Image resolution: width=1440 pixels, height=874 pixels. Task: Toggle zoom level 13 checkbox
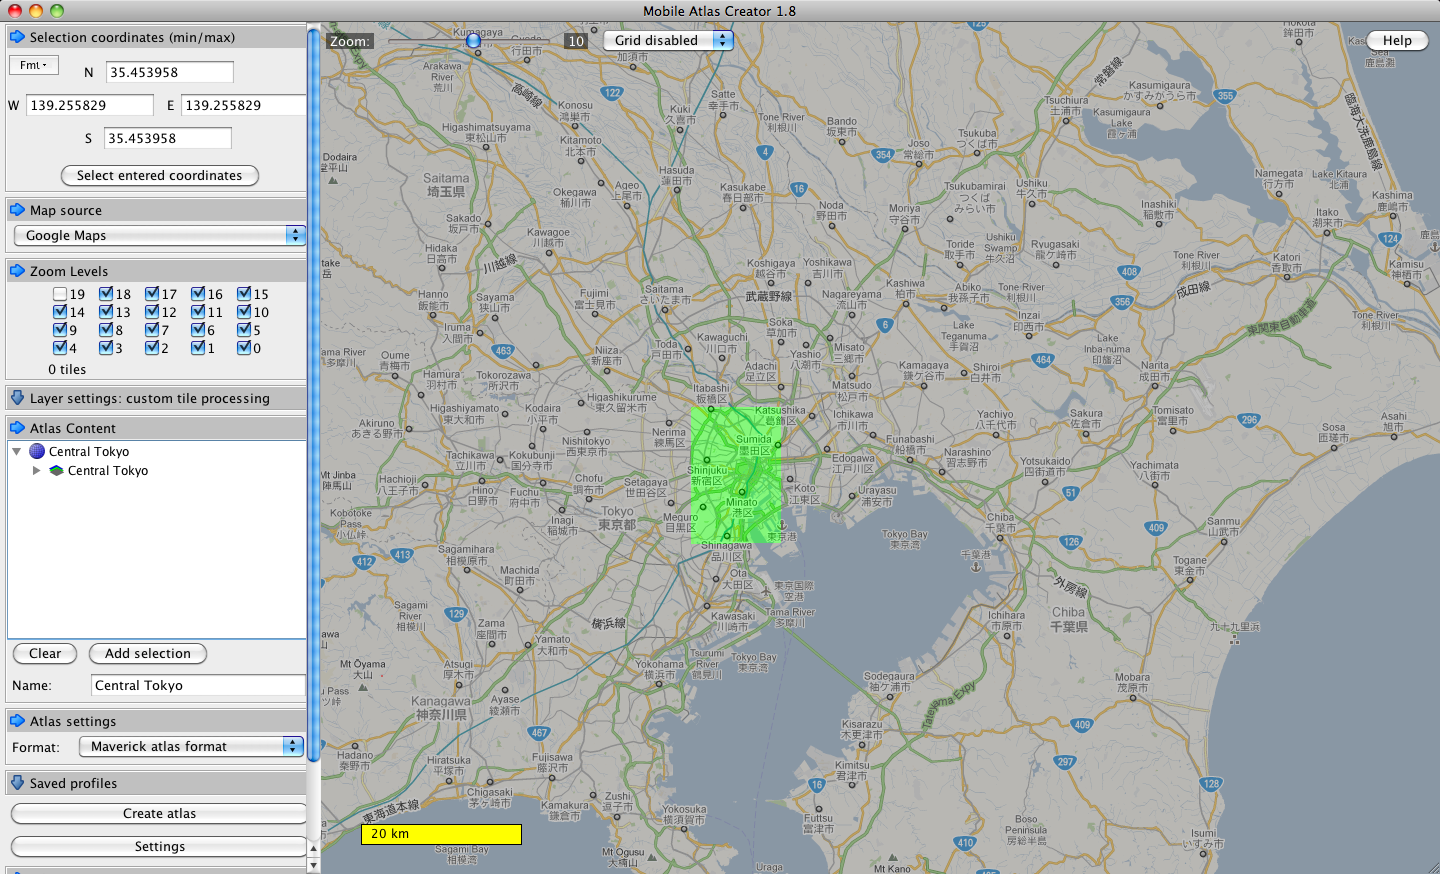(x=106, y=312)
